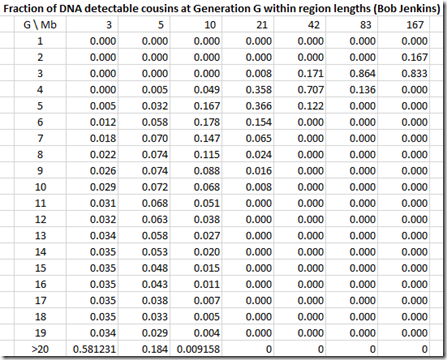Click the 0.184 cell in last row
447x360 pixels.
(x=144, y=349)
